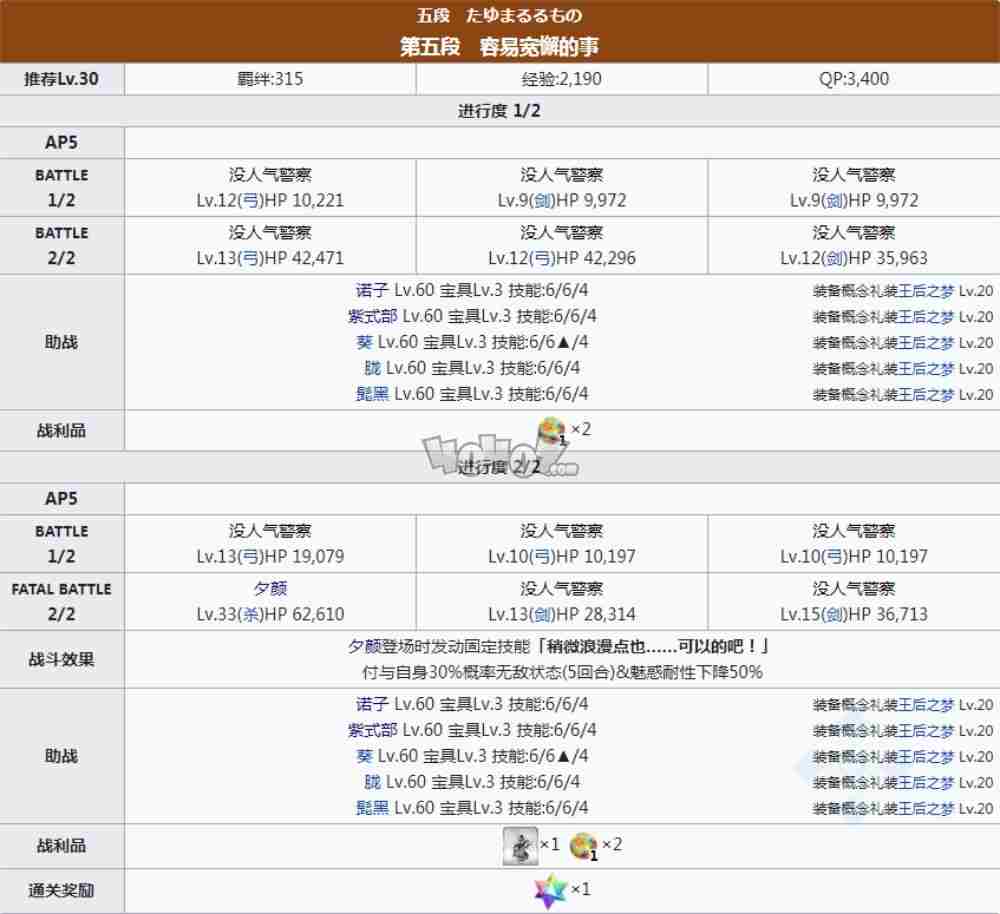The width and height of the screenshot is (1000, 914).
Task: Select the 推荐Lv.30 cell
Action: 62,78
